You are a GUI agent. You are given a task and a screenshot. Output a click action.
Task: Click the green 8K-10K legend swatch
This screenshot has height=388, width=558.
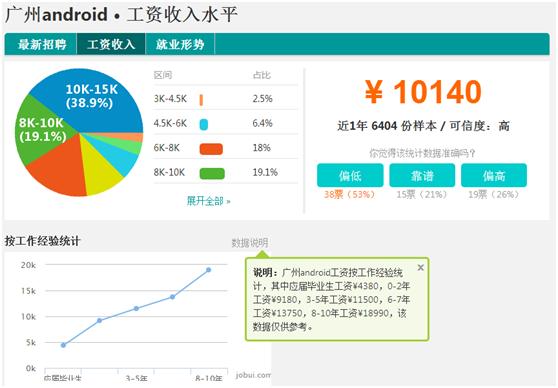(x=212, y=173)
